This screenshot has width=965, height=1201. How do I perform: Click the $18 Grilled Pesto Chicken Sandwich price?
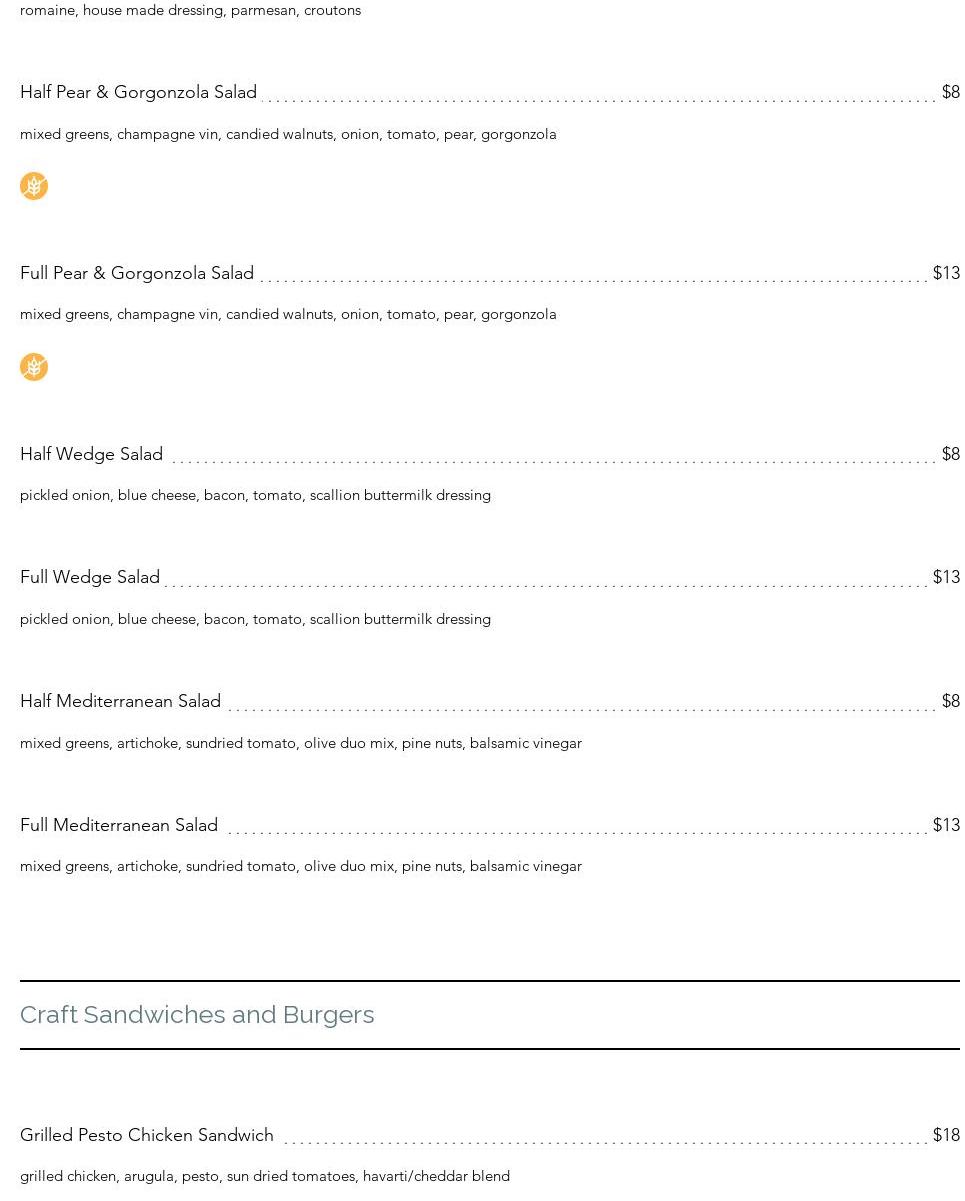pos(946,1135)
